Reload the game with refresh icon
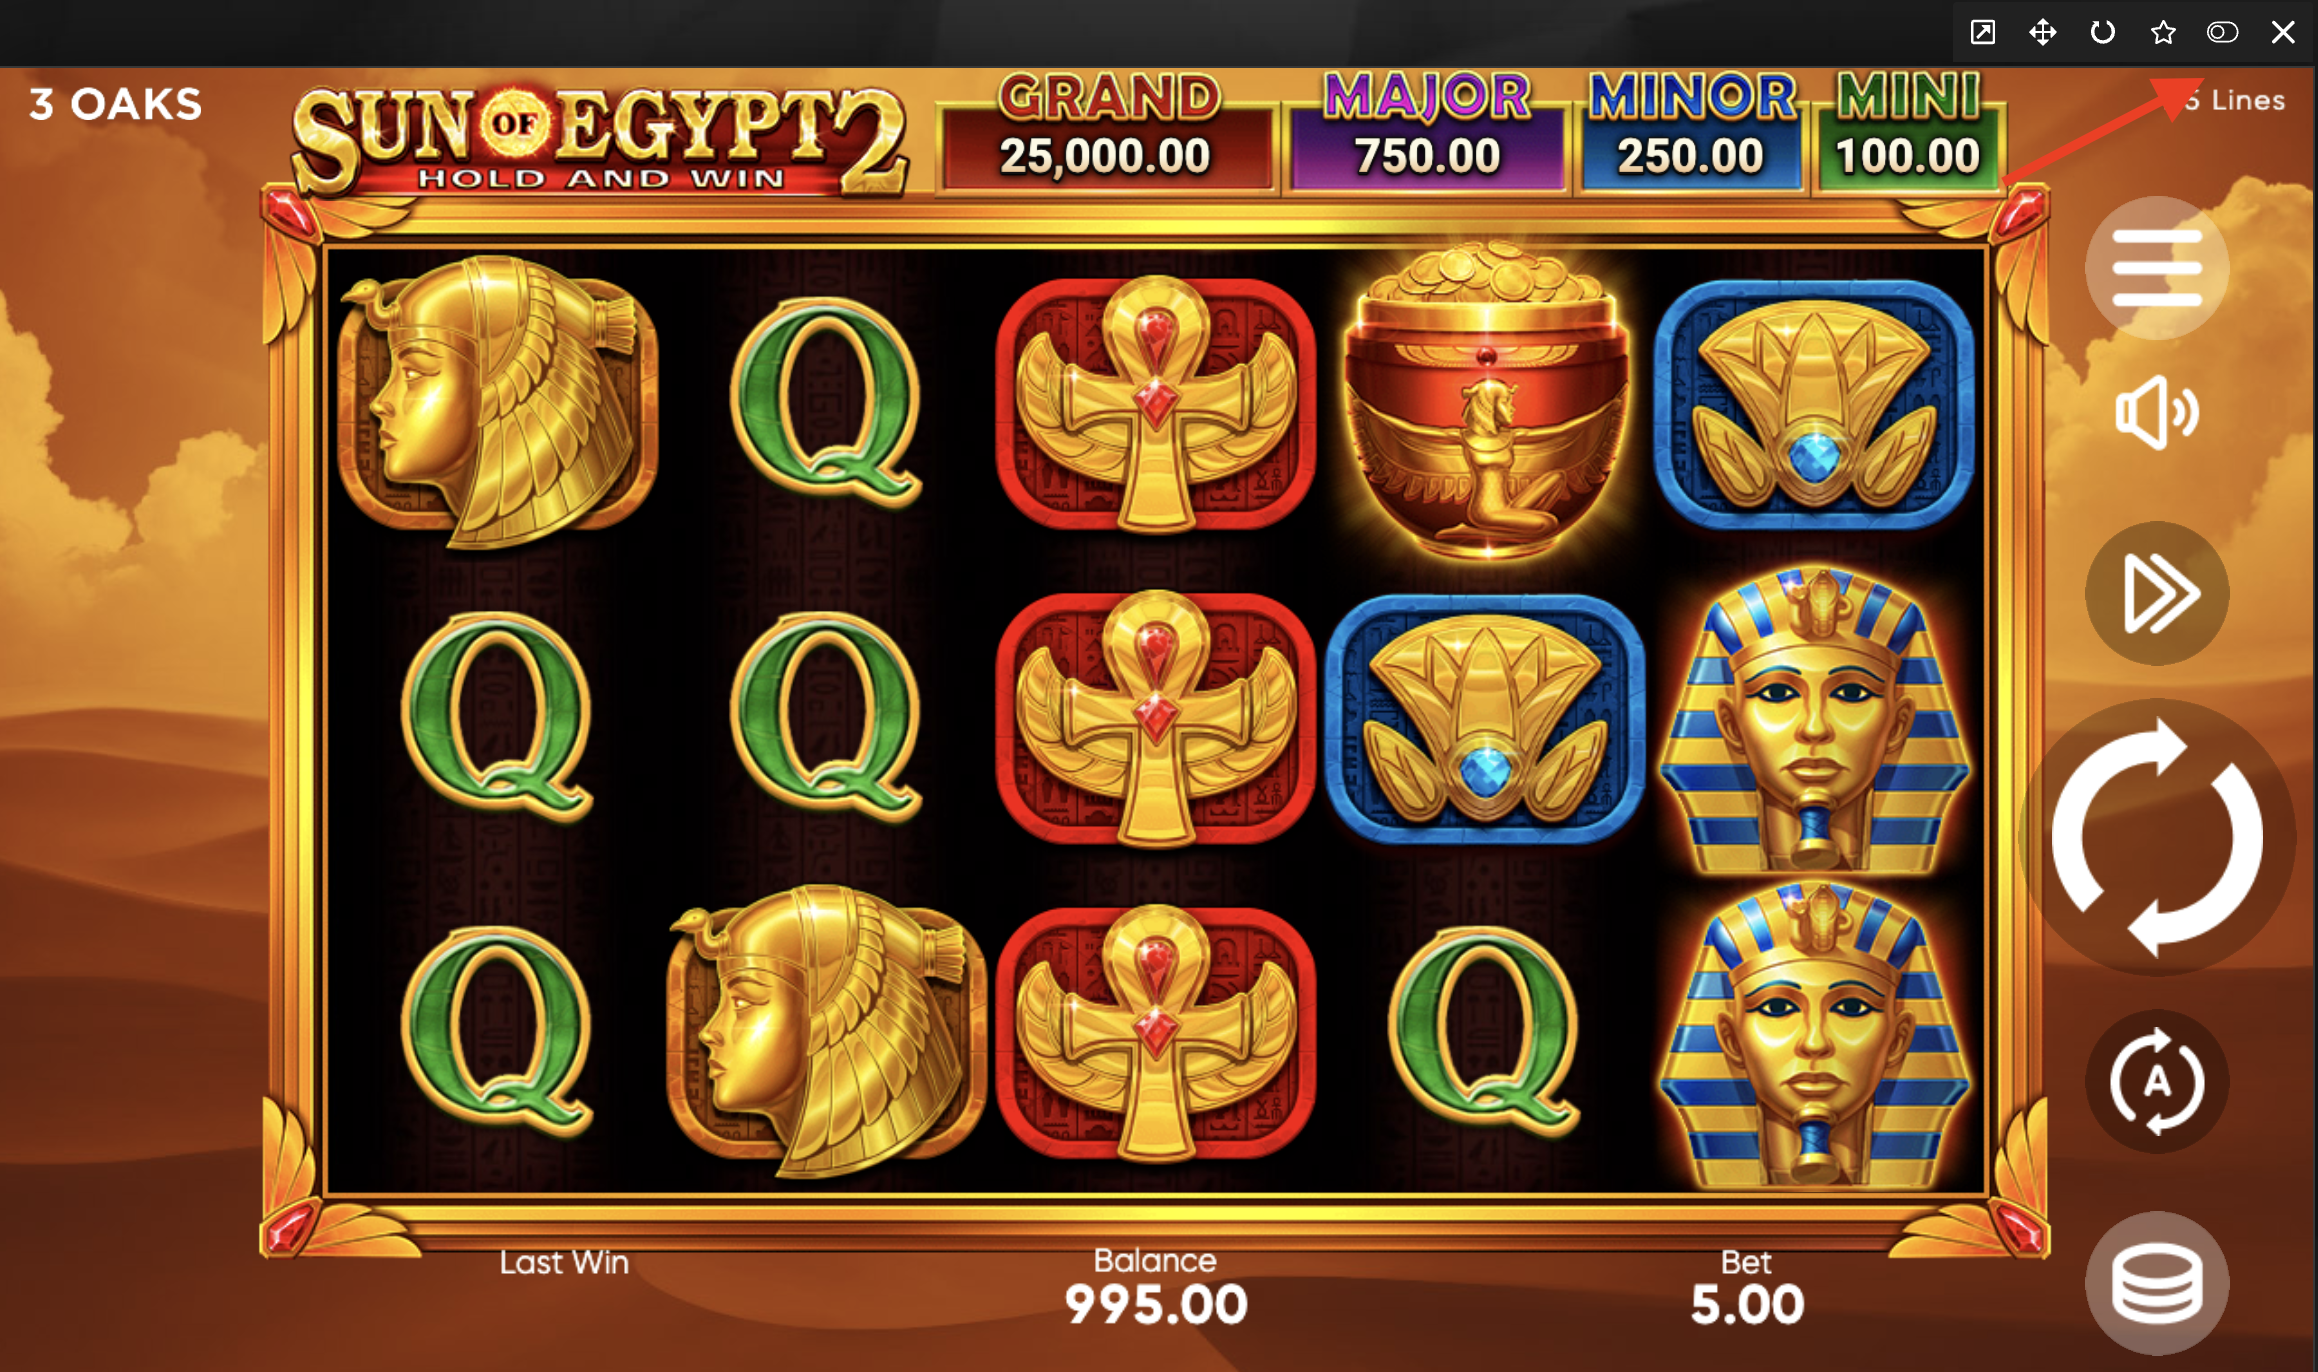The width and height of the screenshot is (2318, 1372). coord(2102,32)
